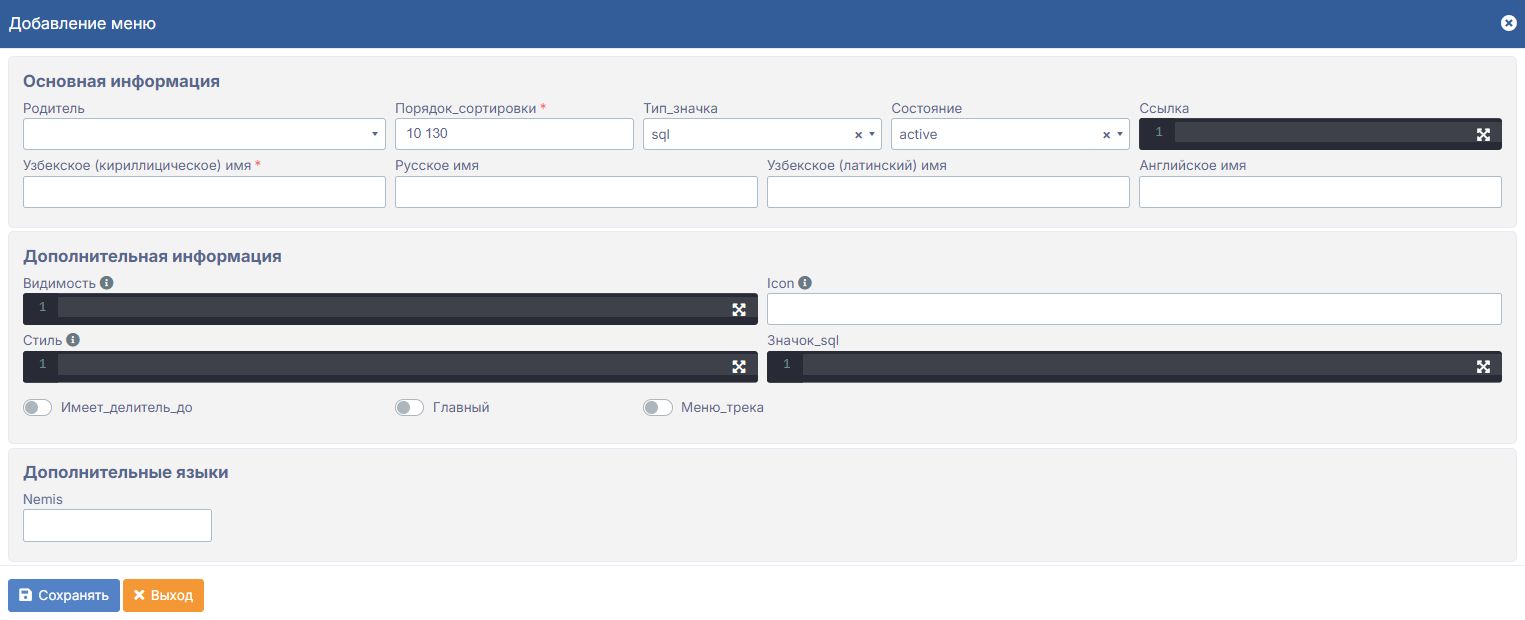Clear the Тип_значка sql selection
Screen dimensions: 1525x620
[x=858, y=135]
